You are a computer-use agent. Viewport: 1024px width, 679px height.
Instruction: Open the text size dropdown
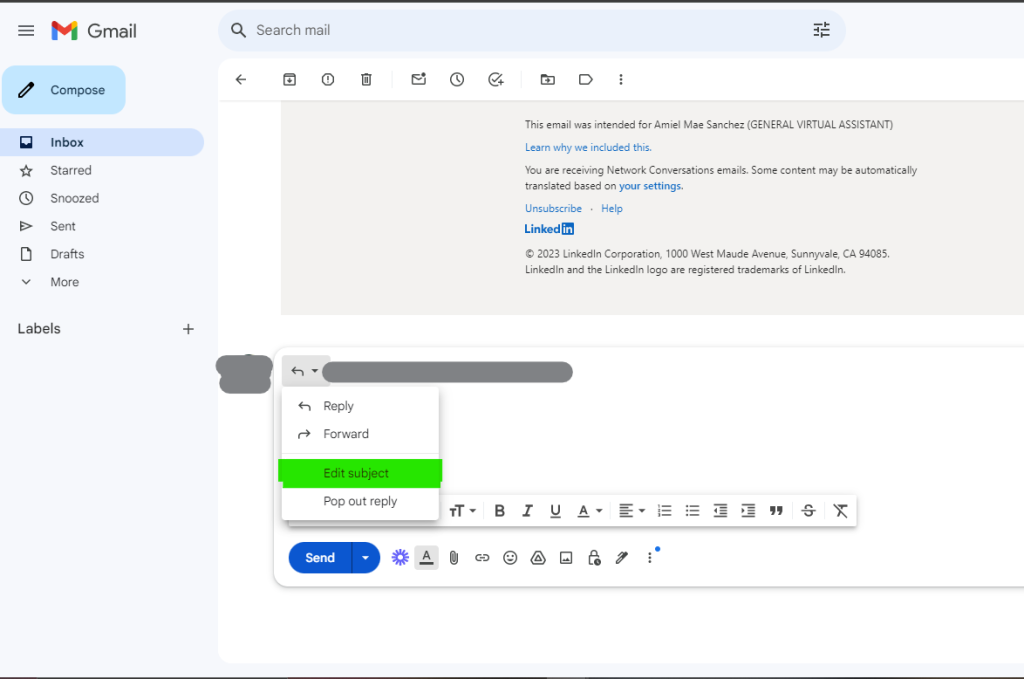click(462, 511)
